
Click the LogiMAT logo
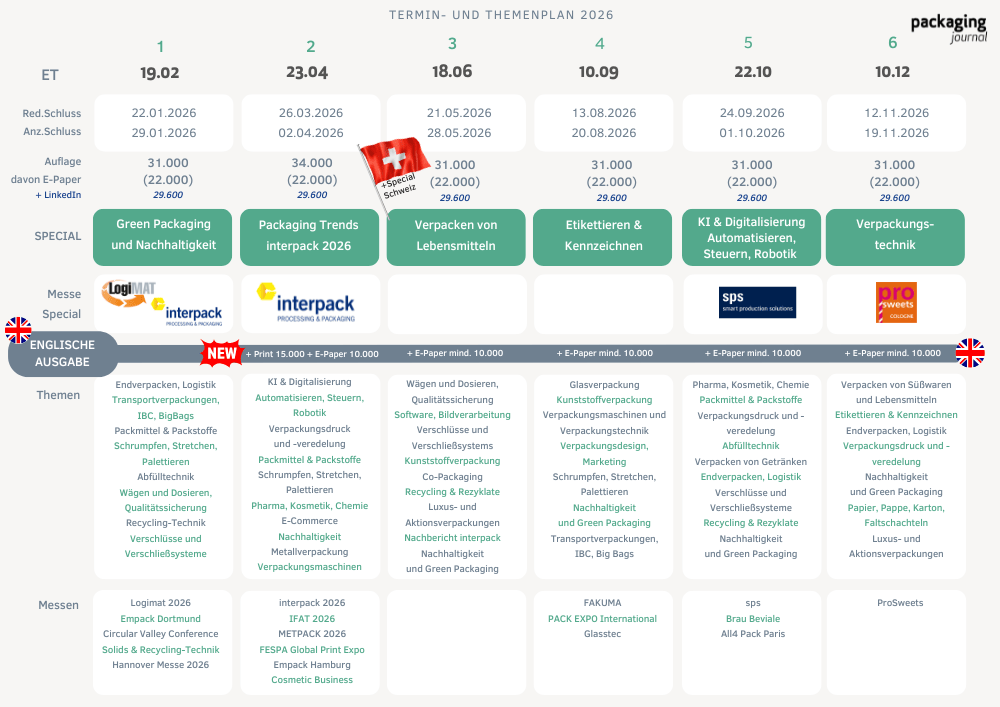click(128, 292)
